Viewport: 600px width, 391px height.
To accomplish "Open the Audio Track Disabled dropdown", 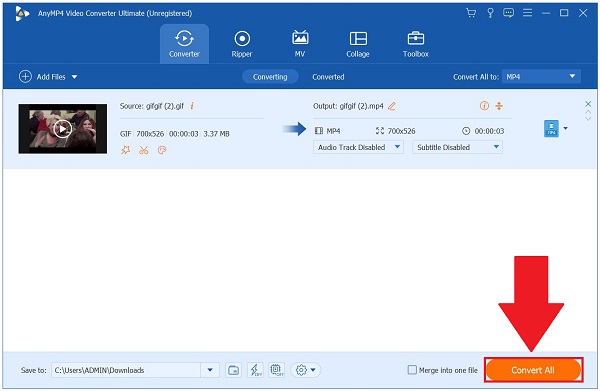I will pyautogui.click(x=358, y=147).
